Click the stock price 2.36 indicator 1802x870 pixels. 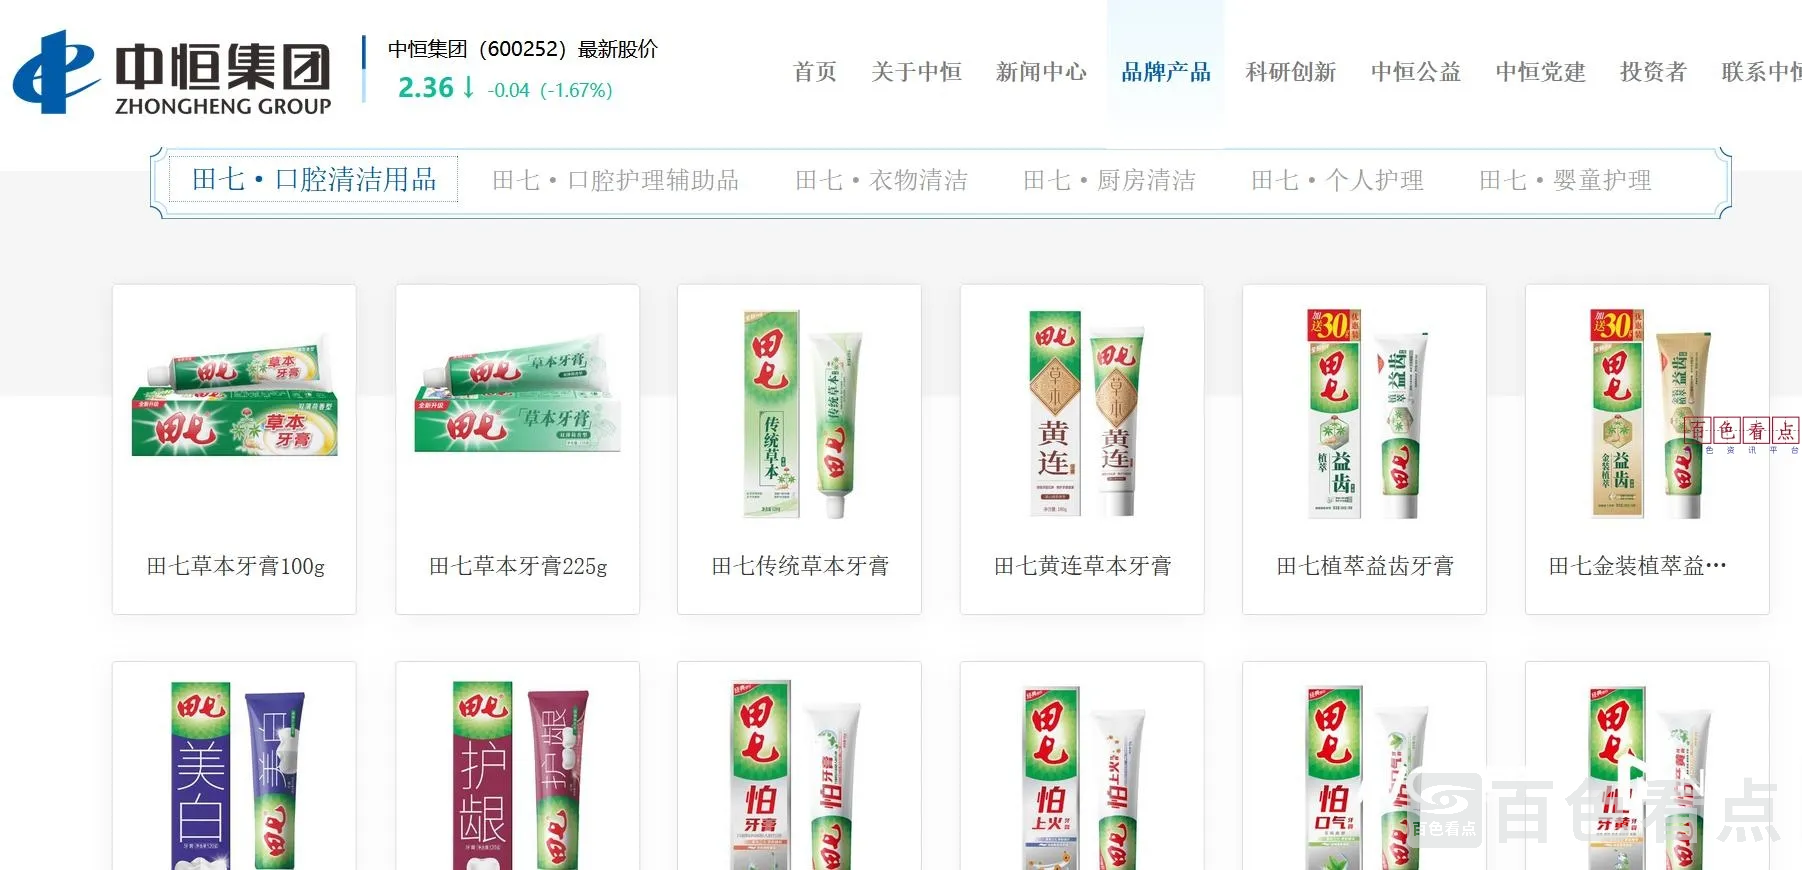tap(426, 88)
